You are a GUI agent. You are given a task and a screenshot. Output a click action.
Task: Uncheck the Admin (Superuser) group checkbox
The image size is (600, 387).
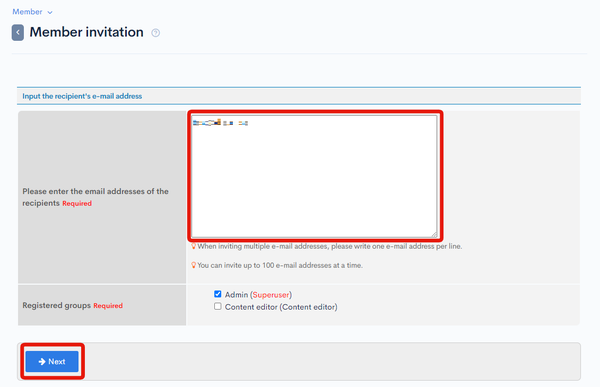point(218,294)
